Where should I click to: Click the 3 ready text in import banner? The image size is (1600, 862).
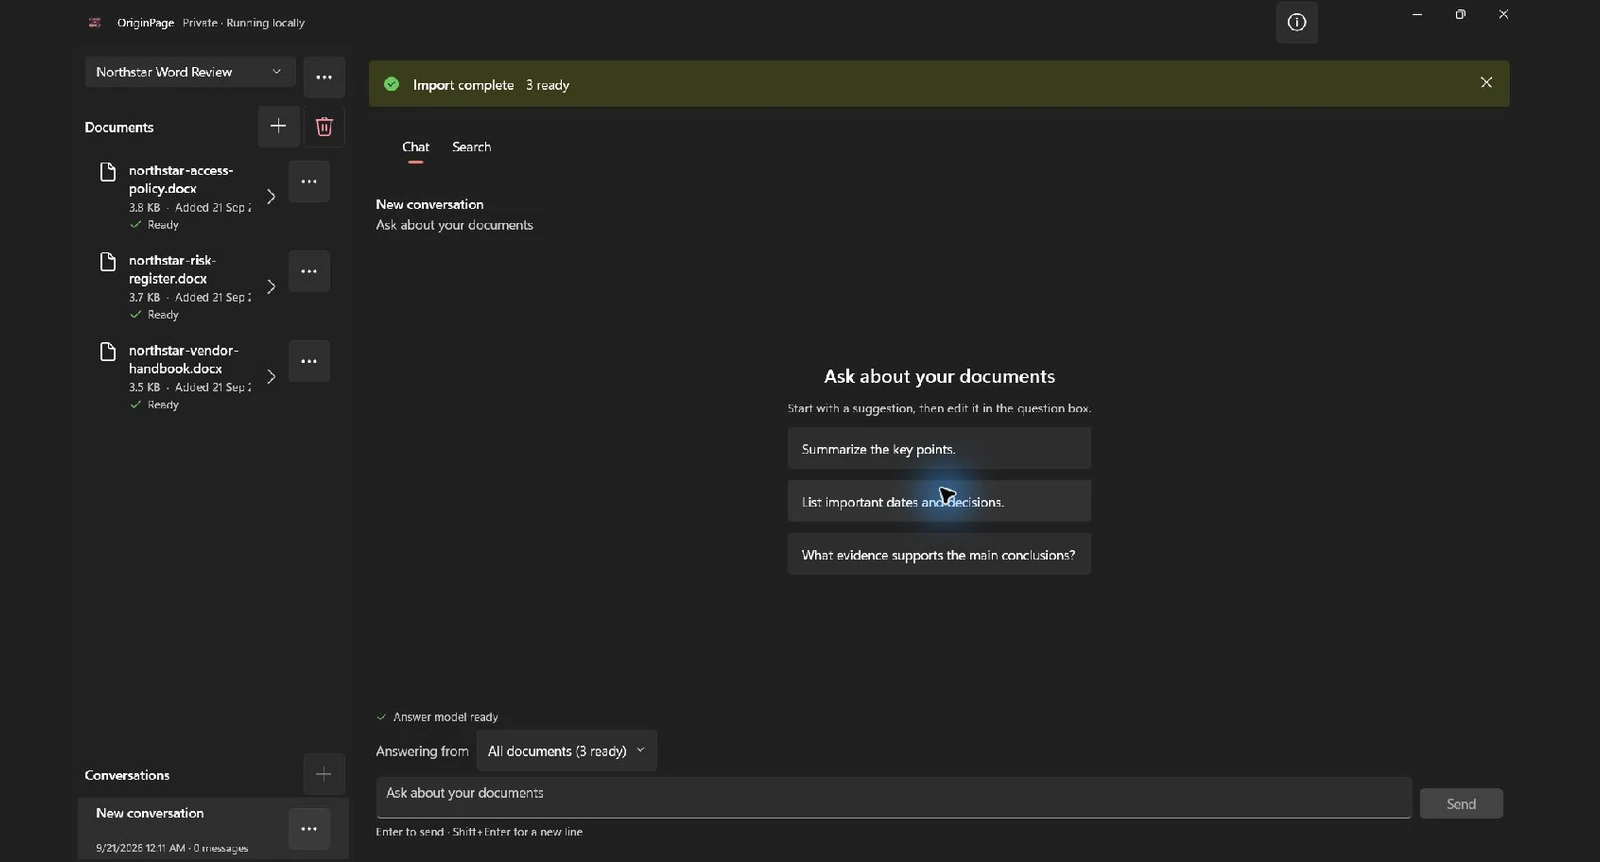click(x=547, y=85)
